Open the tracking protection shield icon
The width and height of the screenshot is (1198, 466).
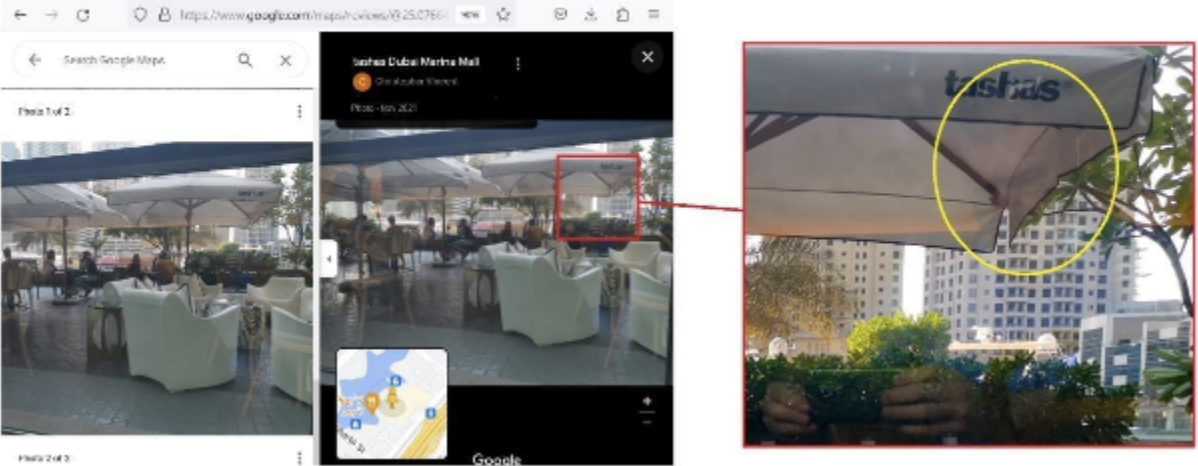click(x=140, y=15)
